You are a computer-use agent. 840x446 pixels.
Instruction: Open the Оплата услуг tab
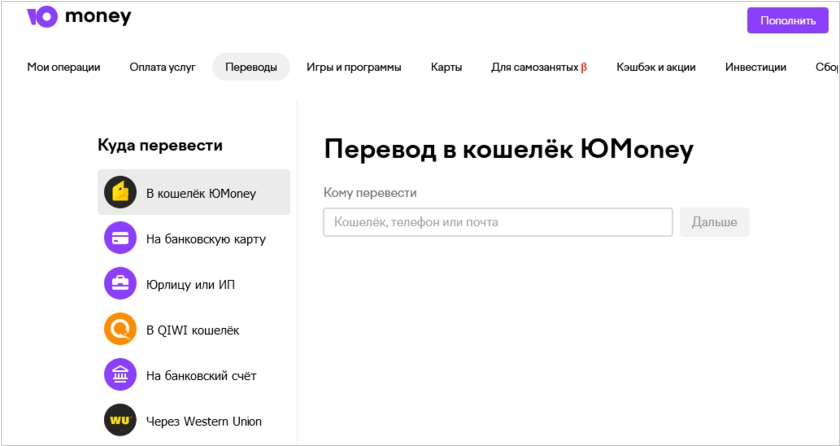click(x=163, y=67)
